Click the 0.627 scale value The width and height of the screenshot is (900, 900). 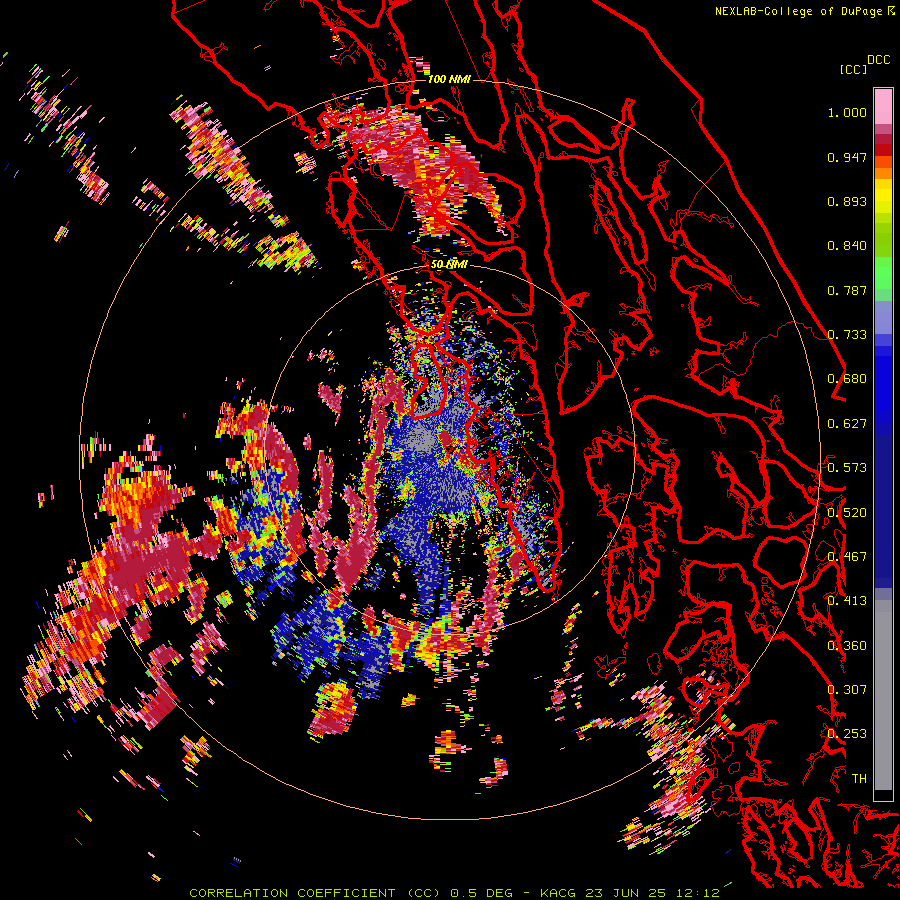pyautogui.click(x=847, y=424)
